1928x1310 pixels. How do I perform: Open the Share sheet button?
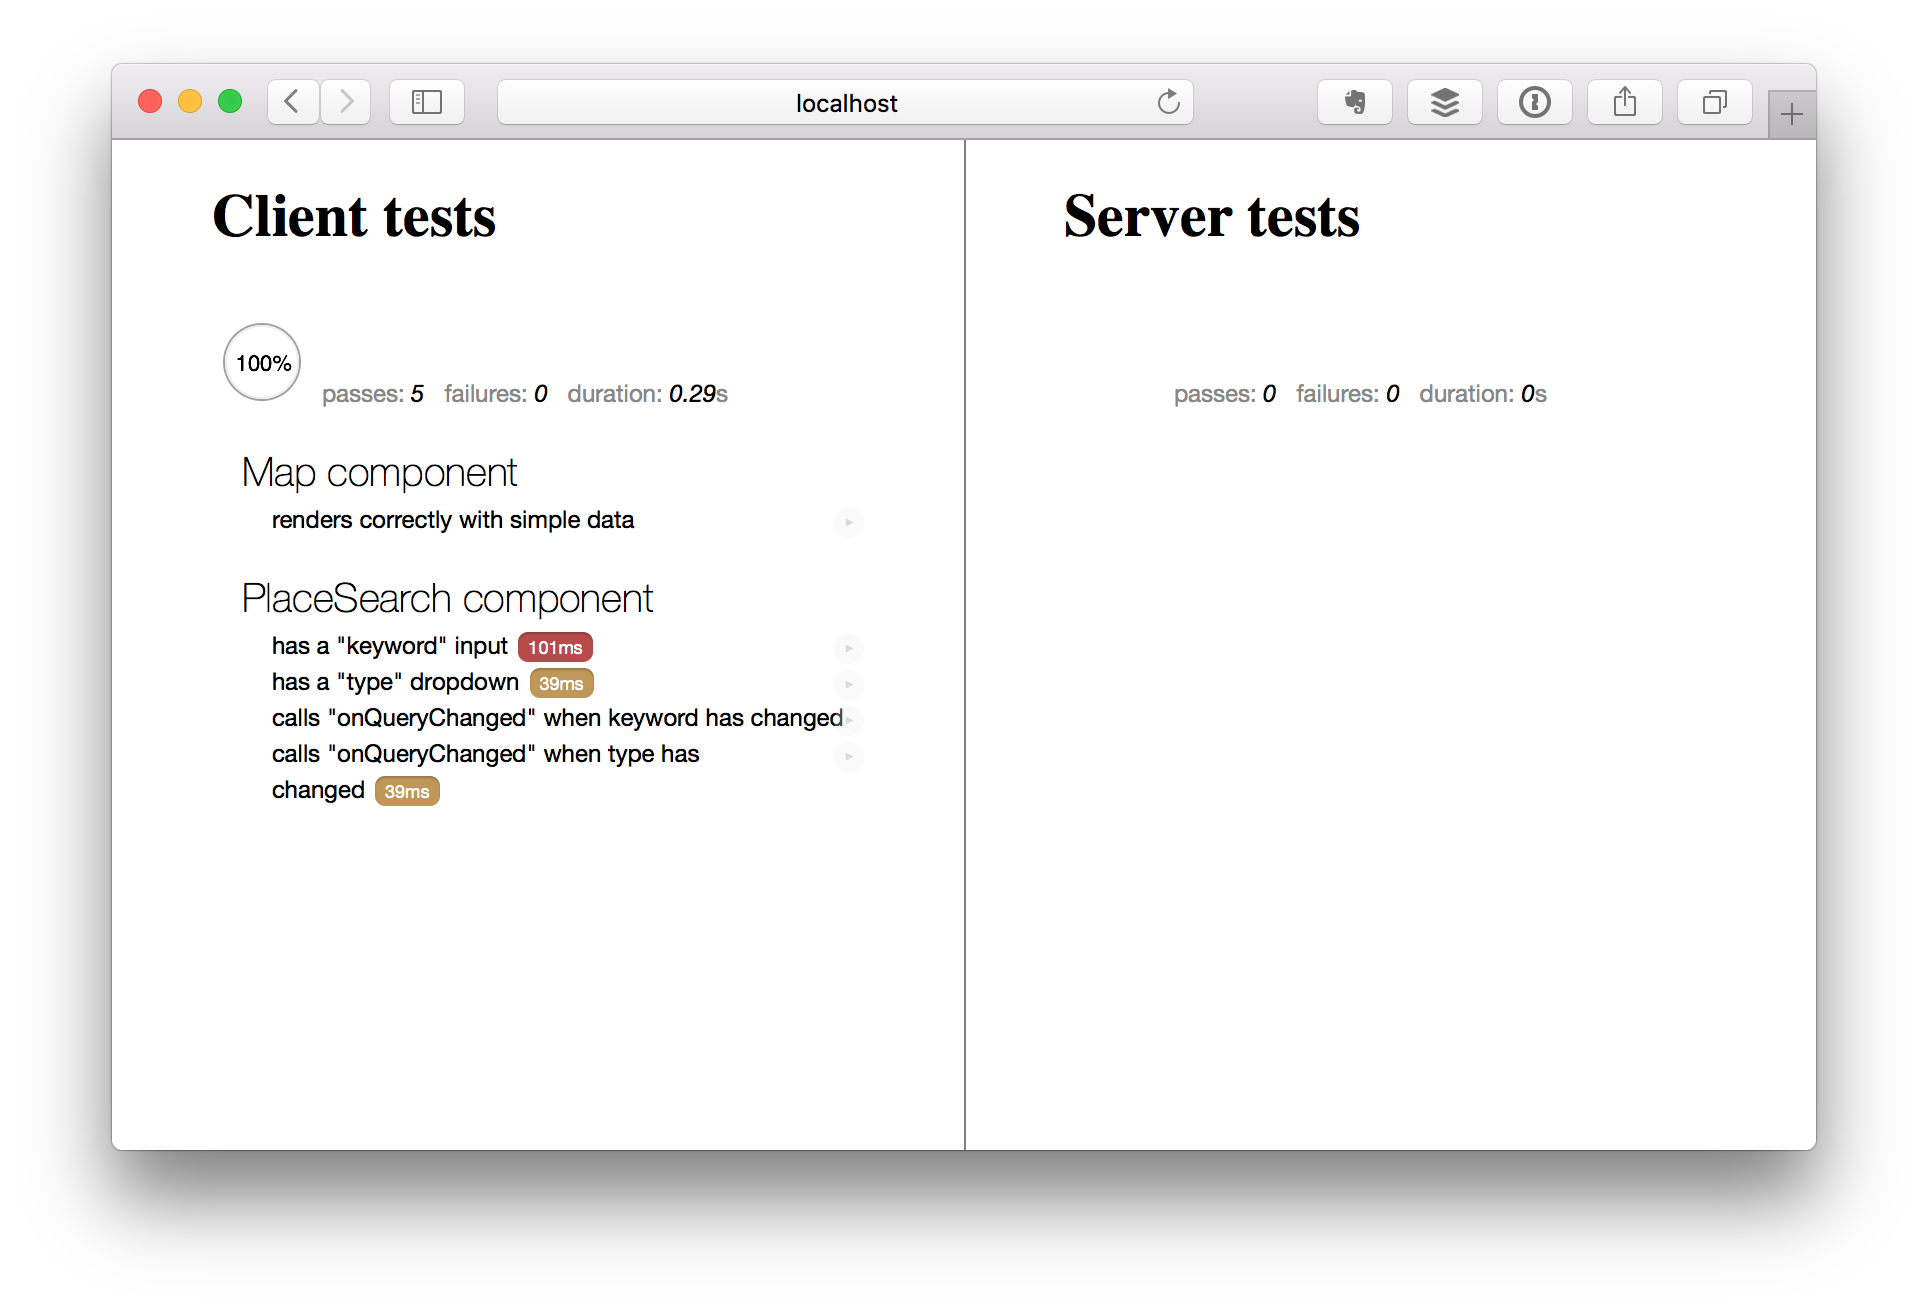1624,102
